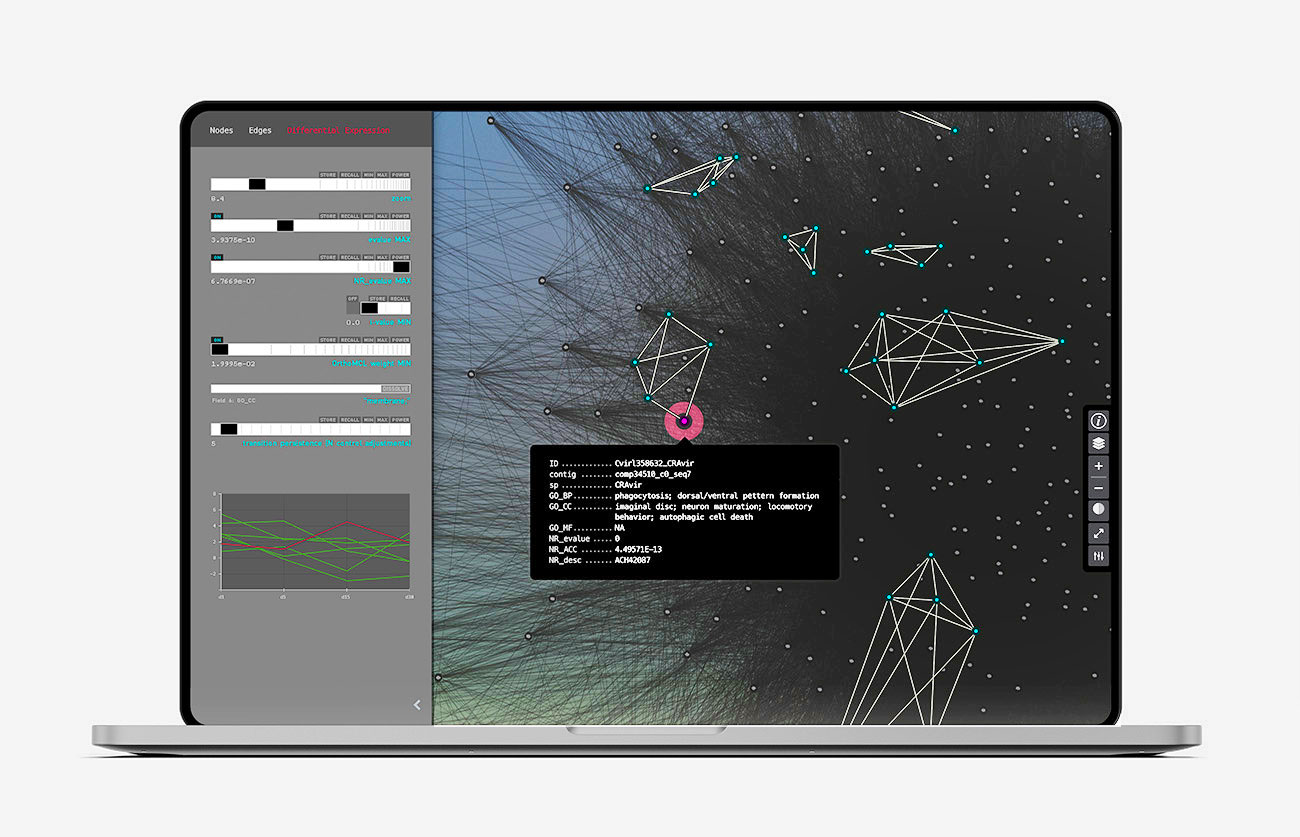Screen dimensions: 1300x837
Task: Collapse the left panel with the chevron
Action: pos(417,705)
